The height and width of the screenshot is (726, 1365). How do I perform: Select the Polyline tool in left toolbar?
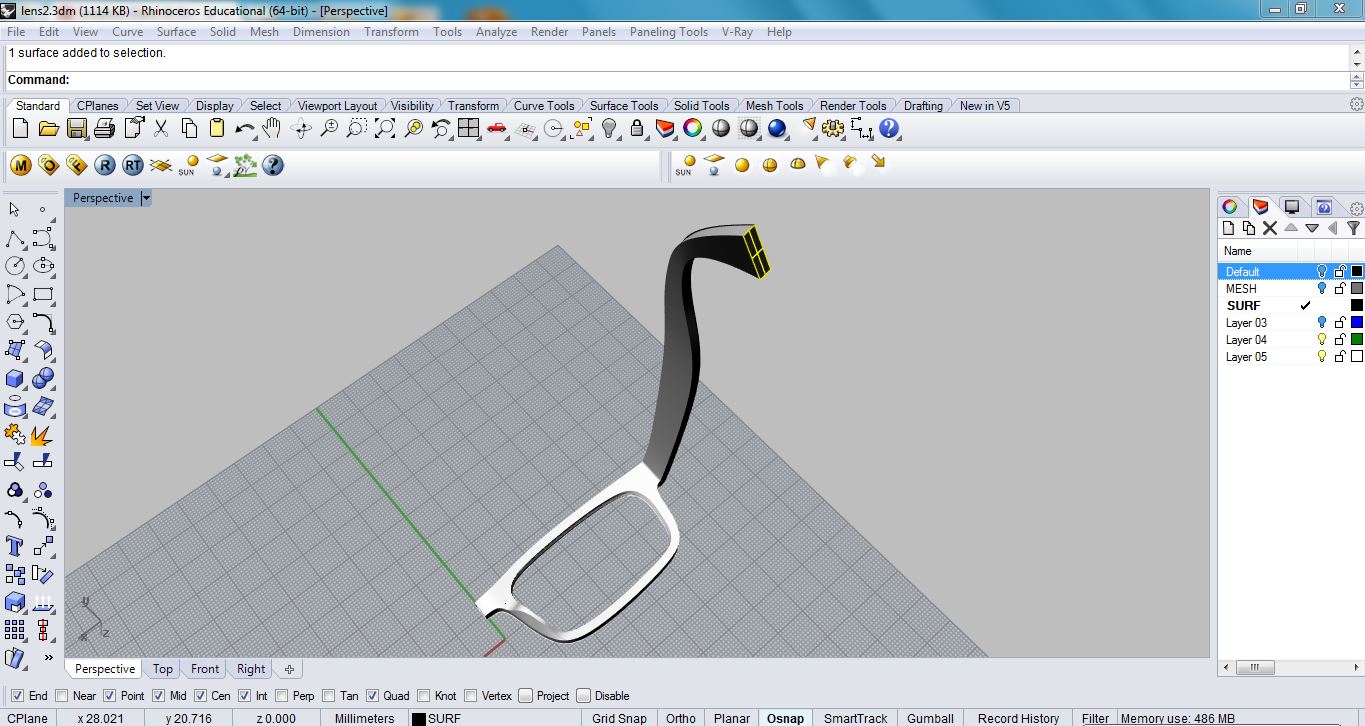coord(15,238)
